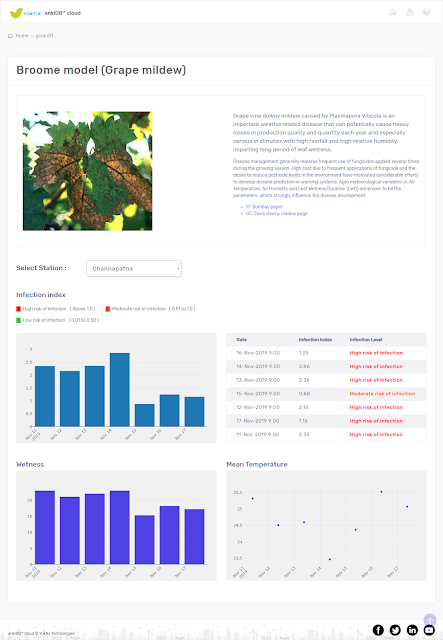Click the scroll-to-top arrow button
This screenshot has width=443, height=640.
click(x=430, y=620)
